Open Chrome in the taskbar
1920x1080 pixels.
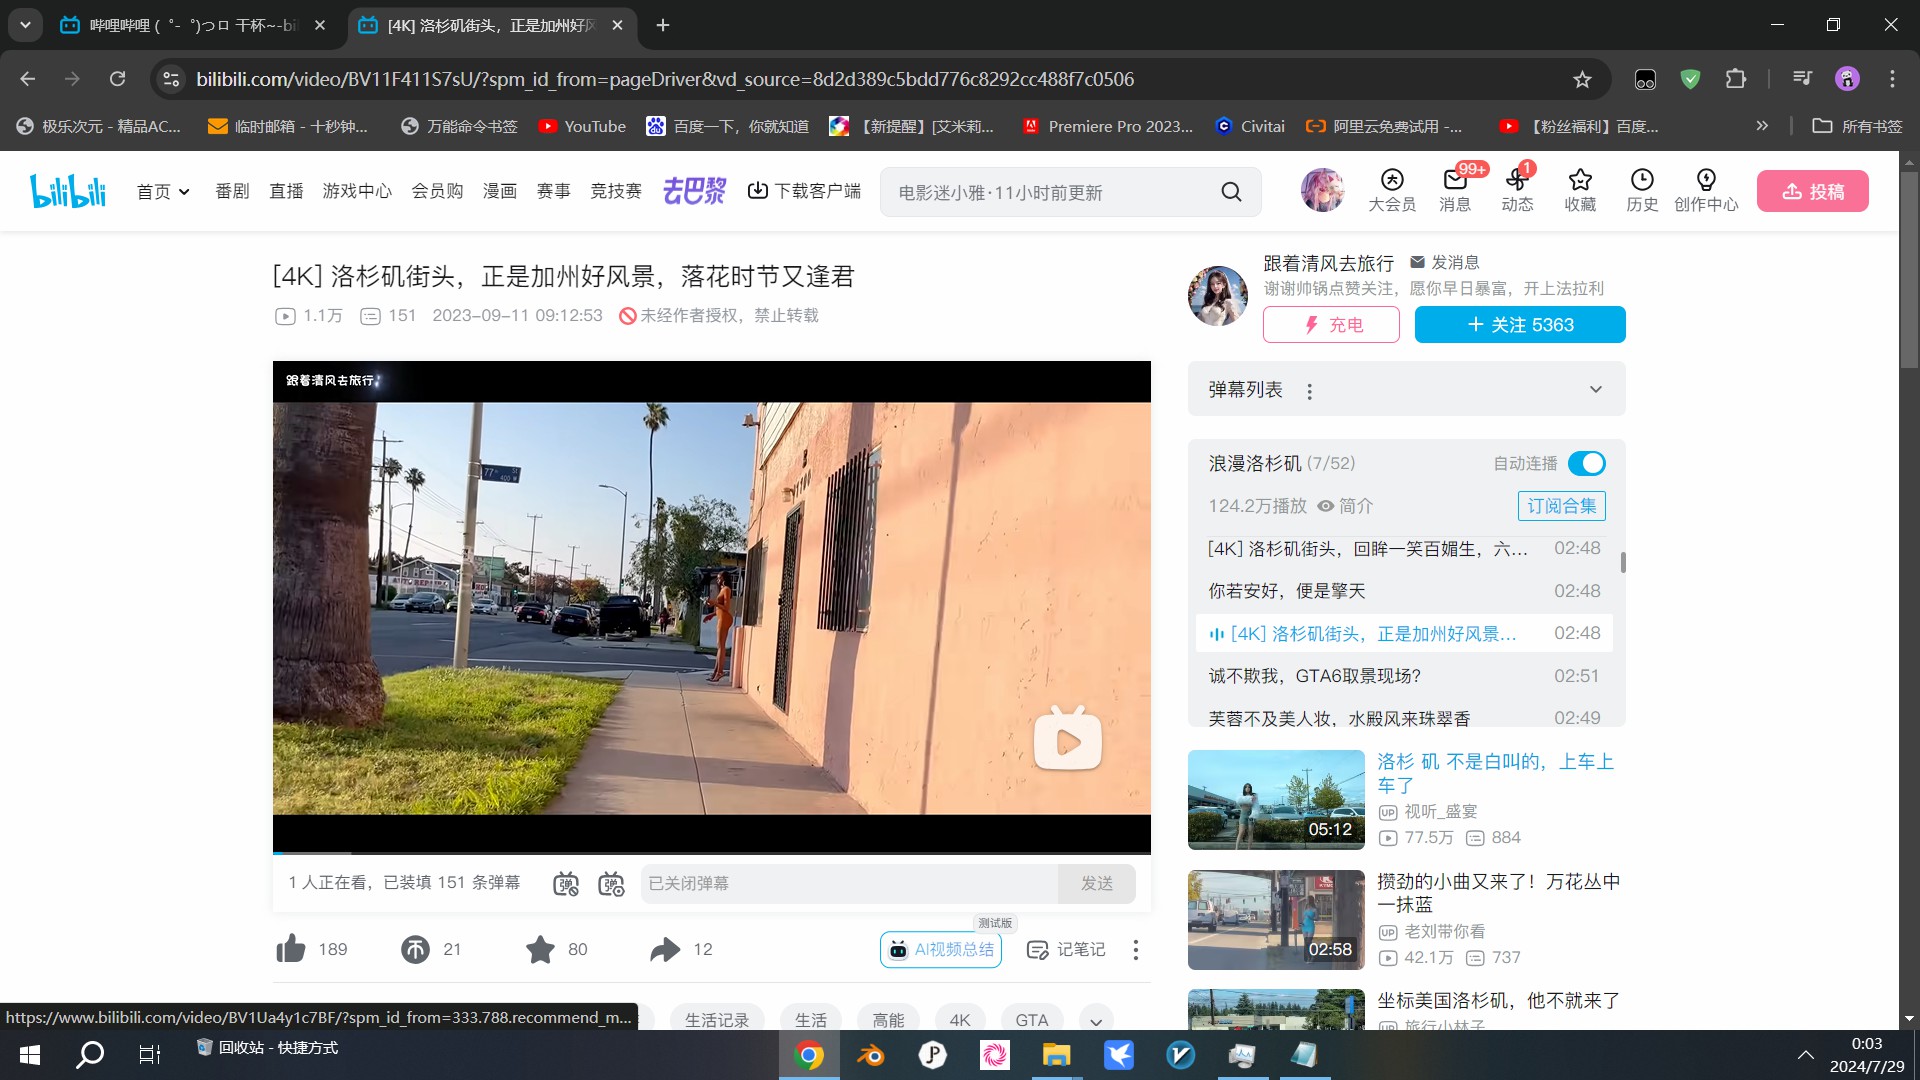(809, 1055)
